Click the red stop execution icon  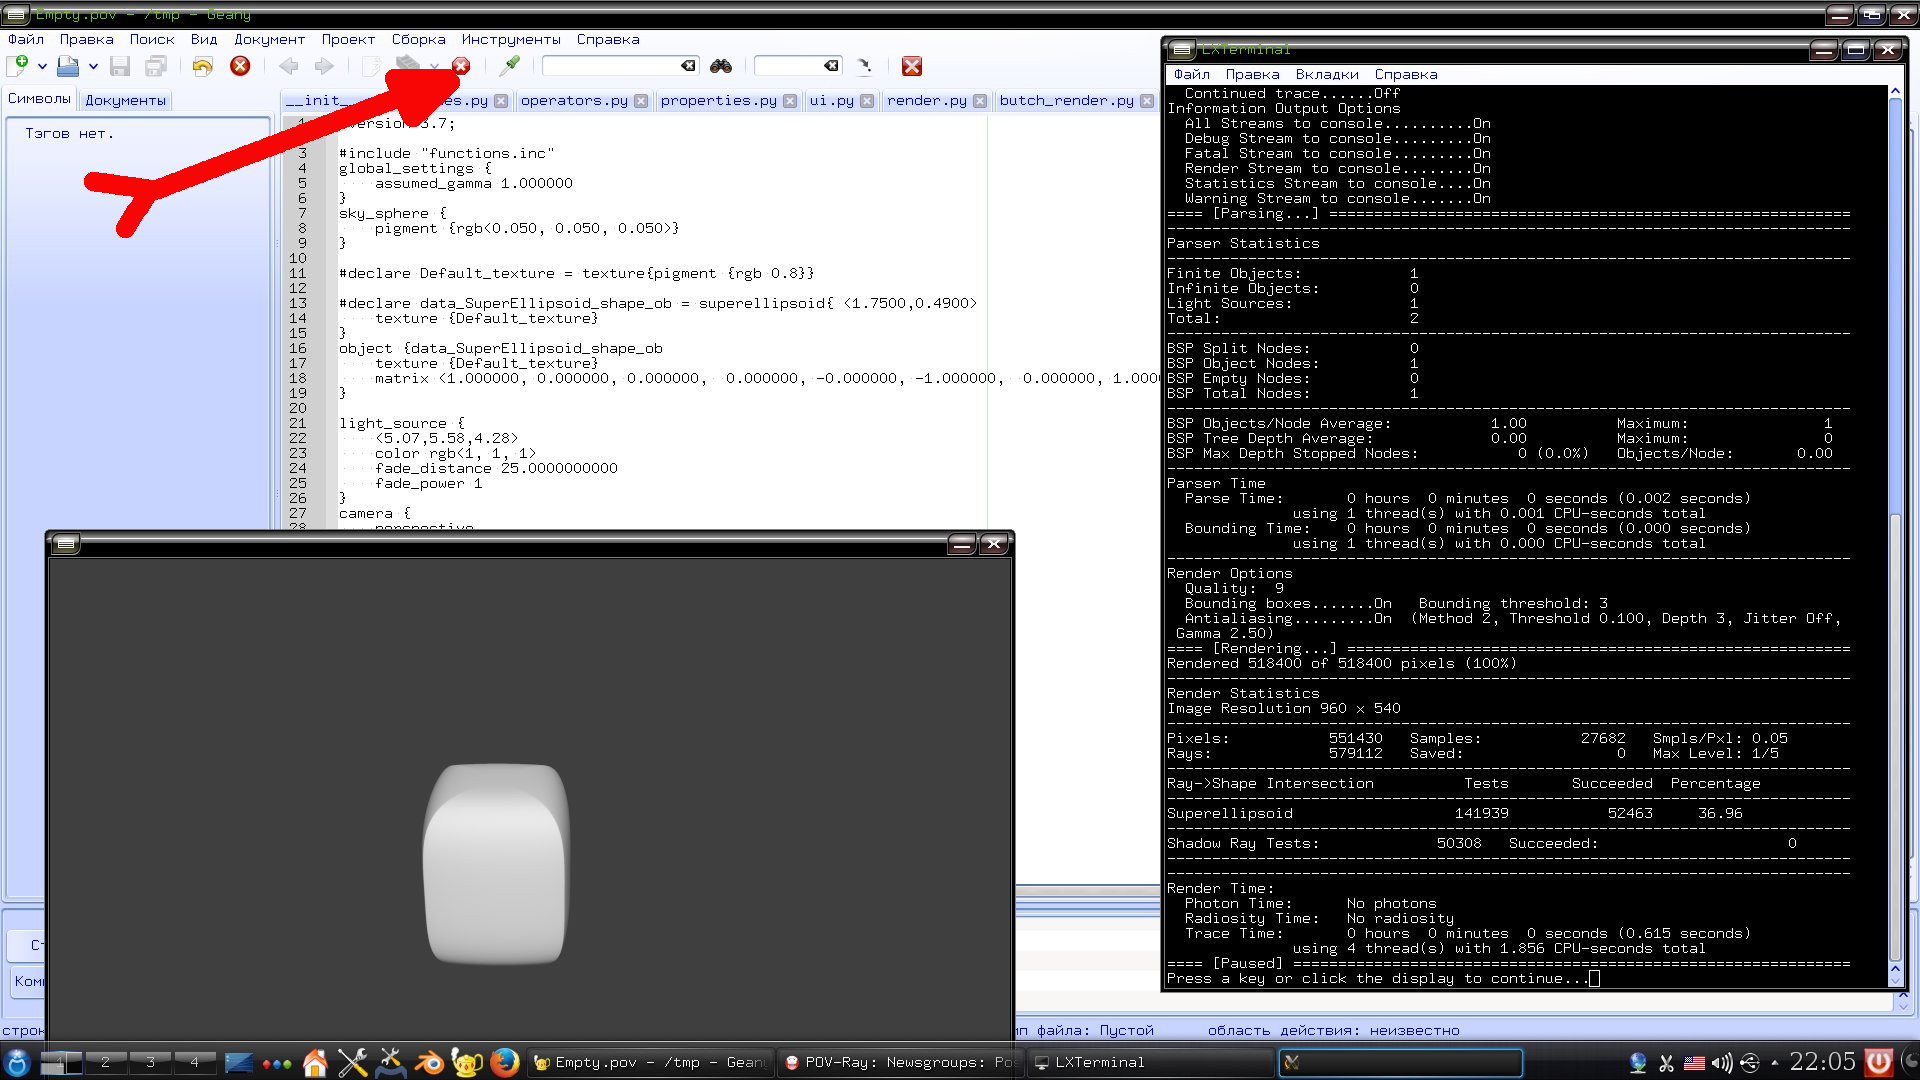tap(461, 66)
